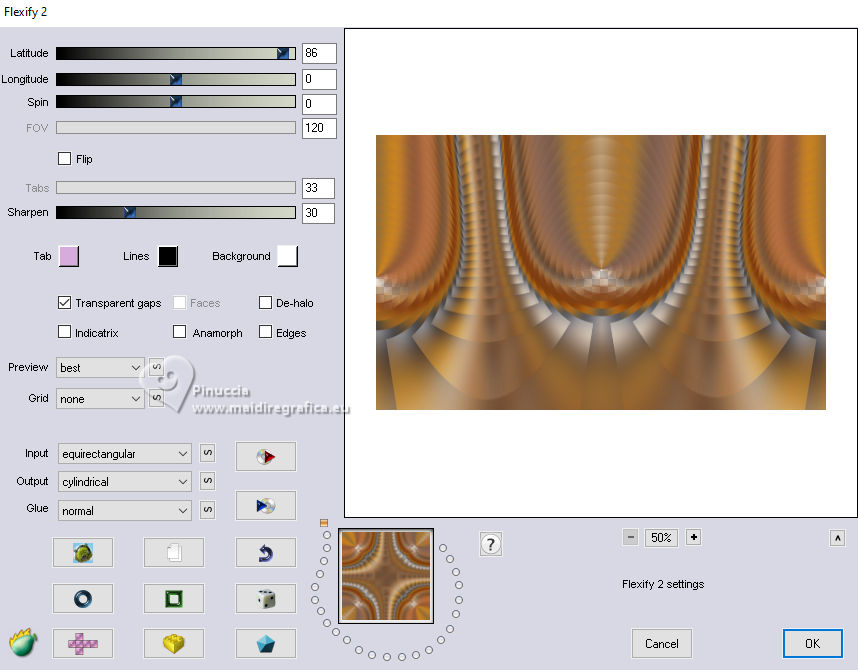Click the yellow brick button

point(173,643)
